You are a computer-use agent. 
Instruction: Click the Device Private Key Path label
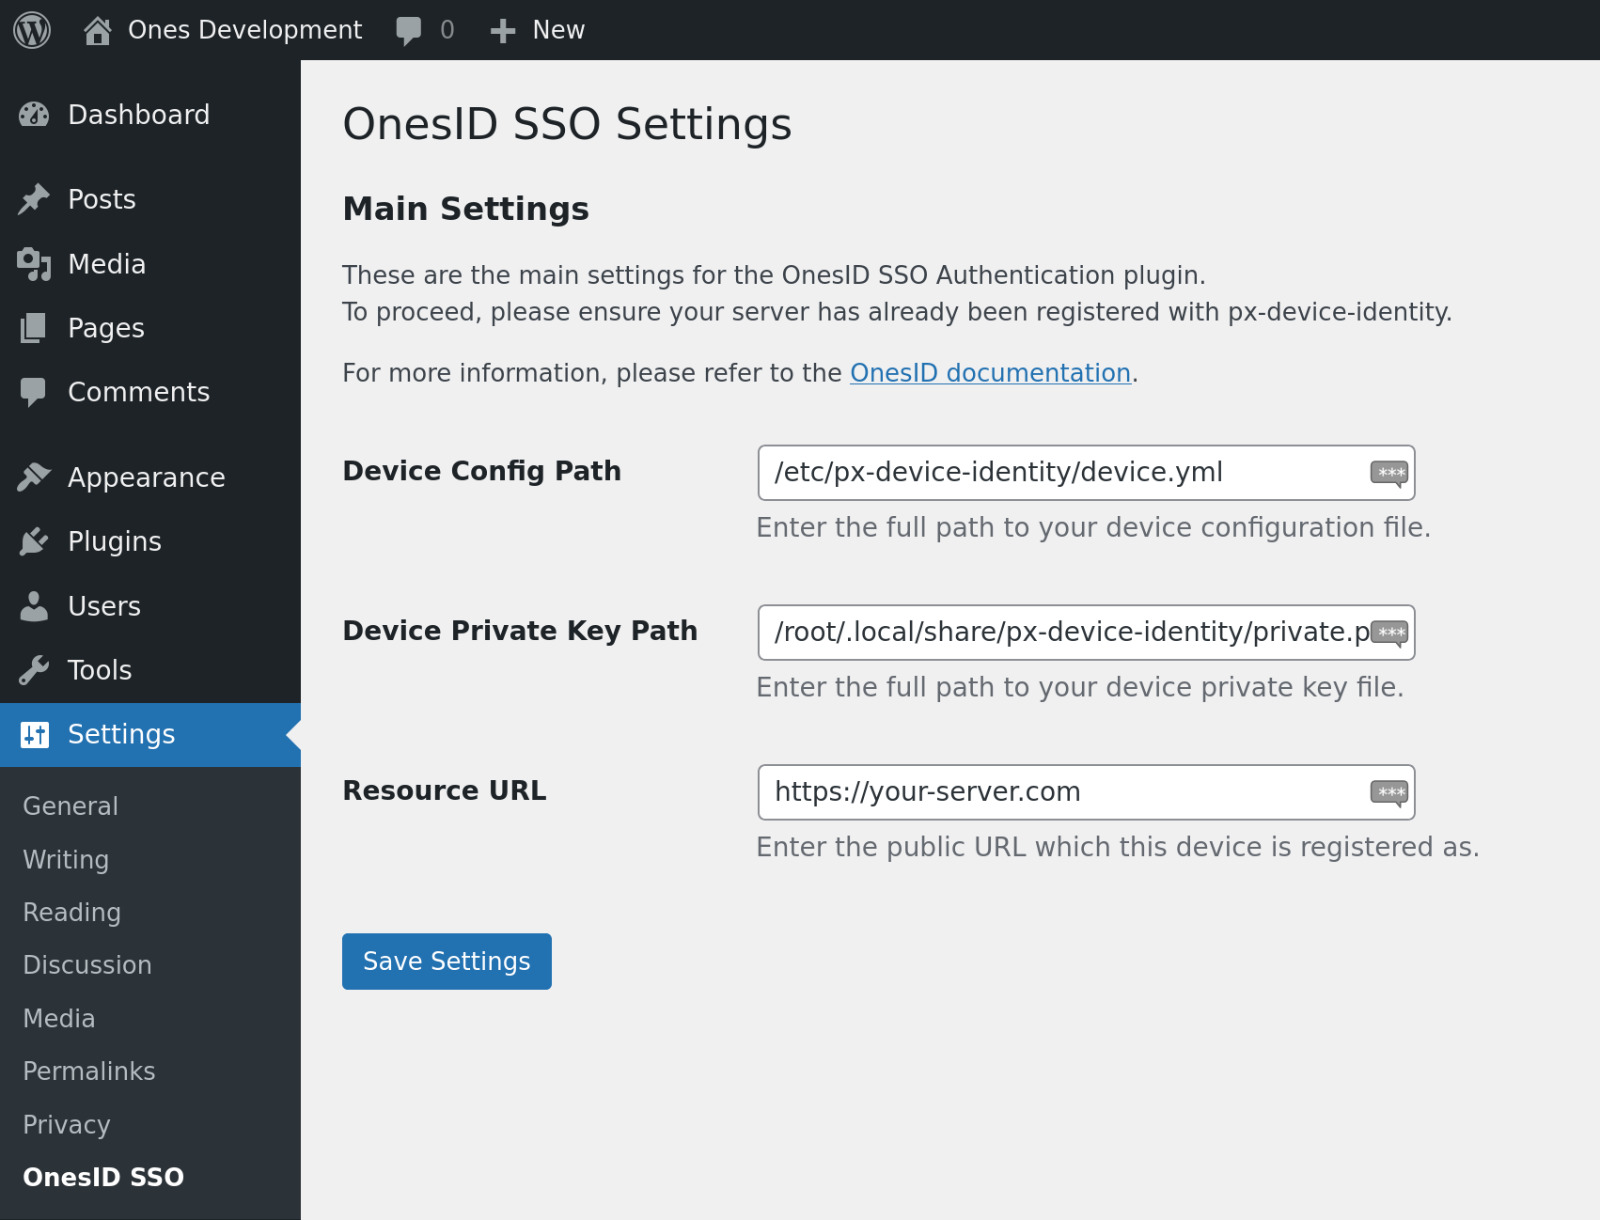pos(520,631)
